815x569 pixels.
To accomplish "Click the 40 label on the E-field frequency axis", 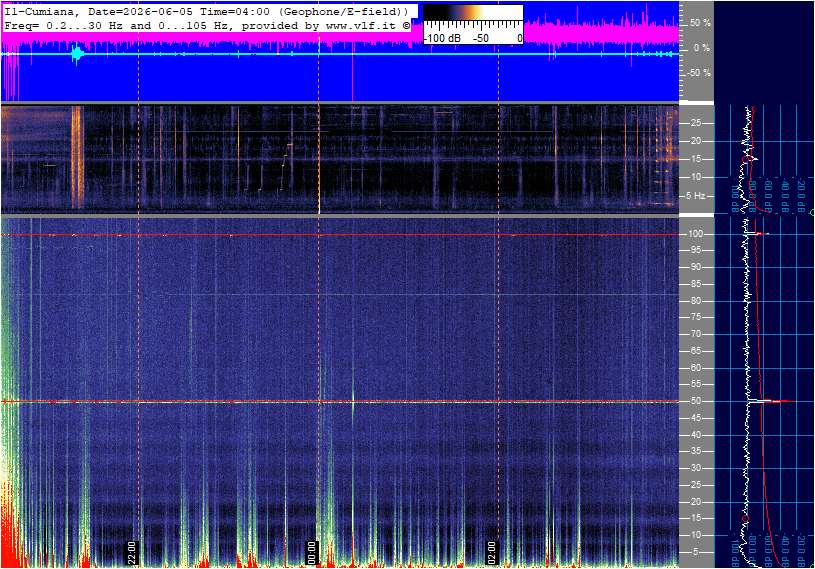I will (x=697, y=435).
